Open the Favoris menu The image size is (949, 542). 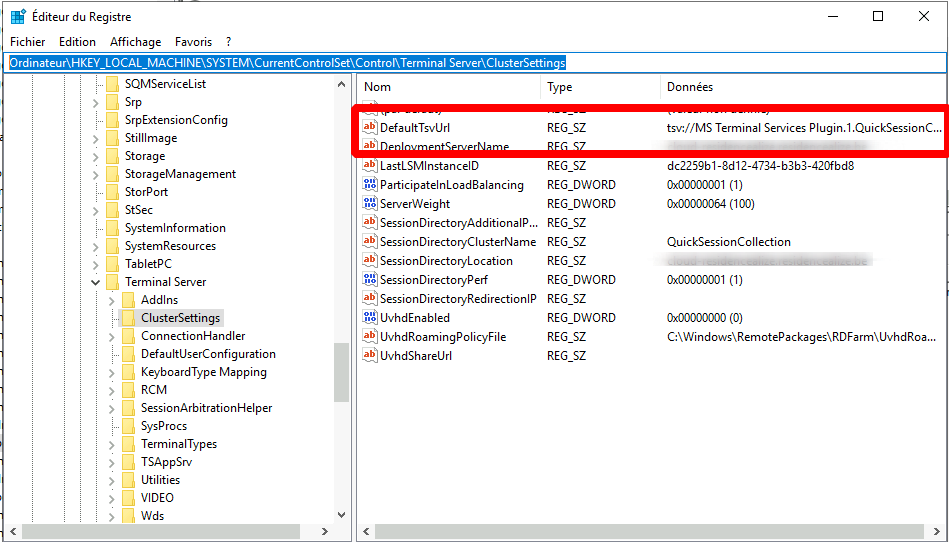point(193,42)
